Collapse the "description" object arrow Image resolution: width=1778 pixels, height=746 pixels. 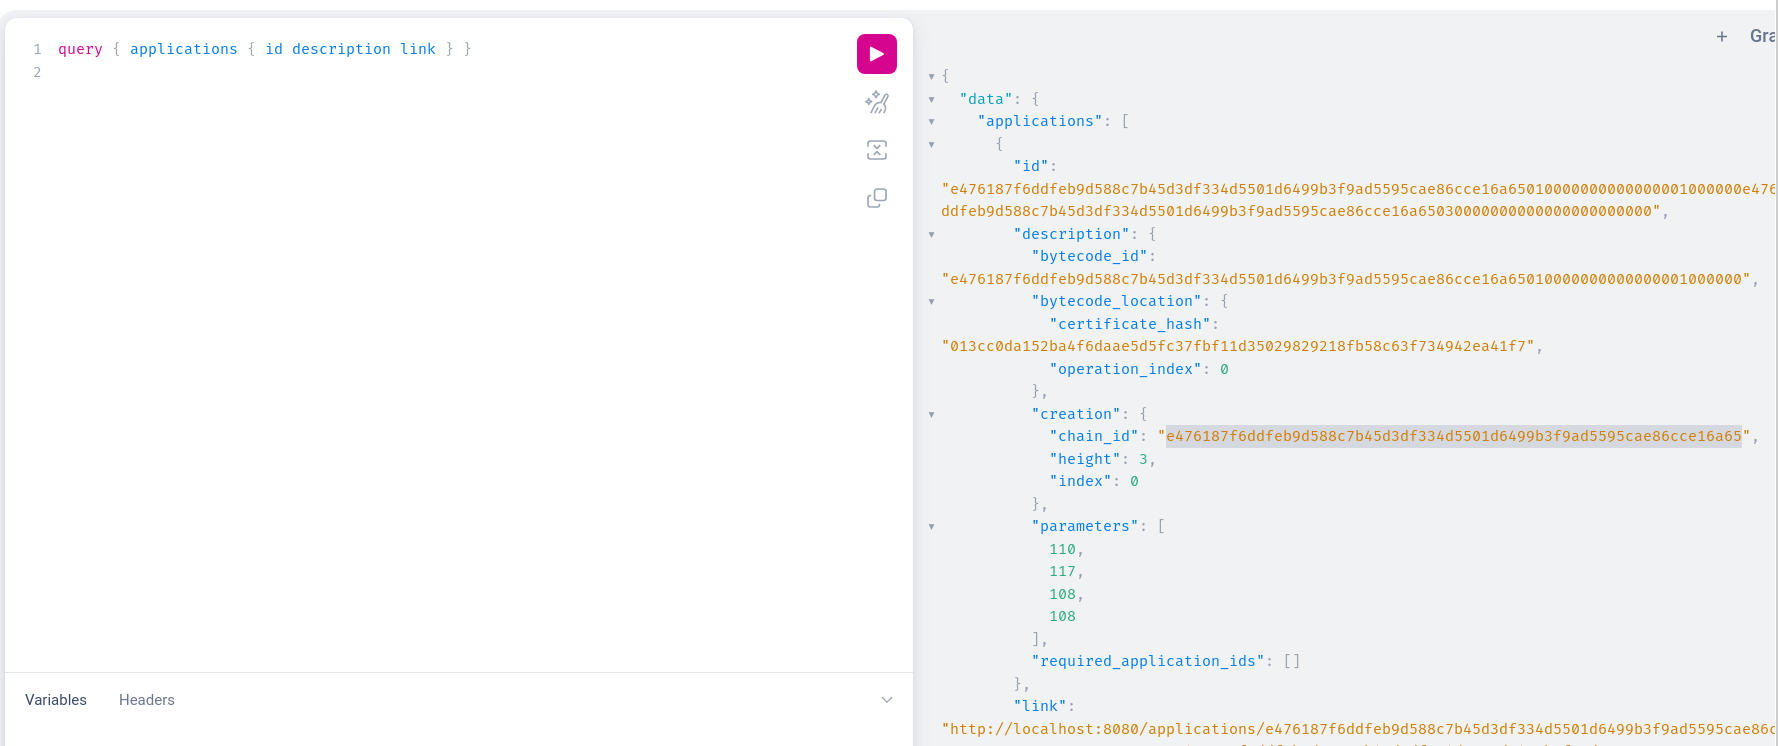click(932, 234)
